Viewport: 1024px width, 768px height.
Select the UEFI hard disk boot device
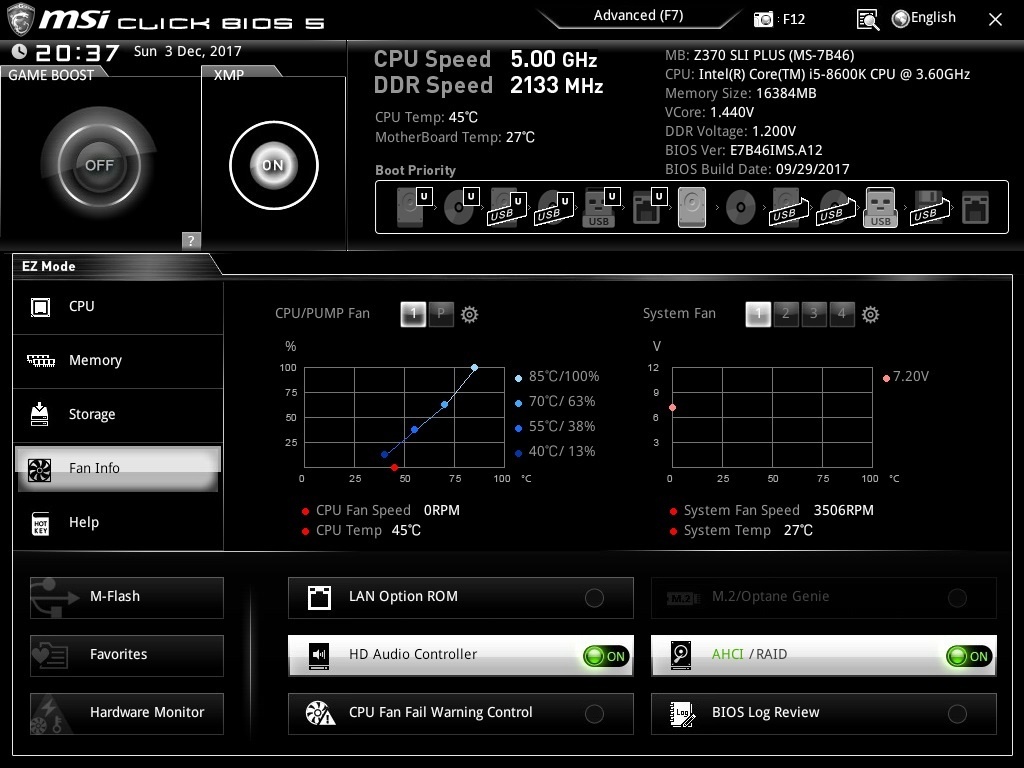pos(414,206)
